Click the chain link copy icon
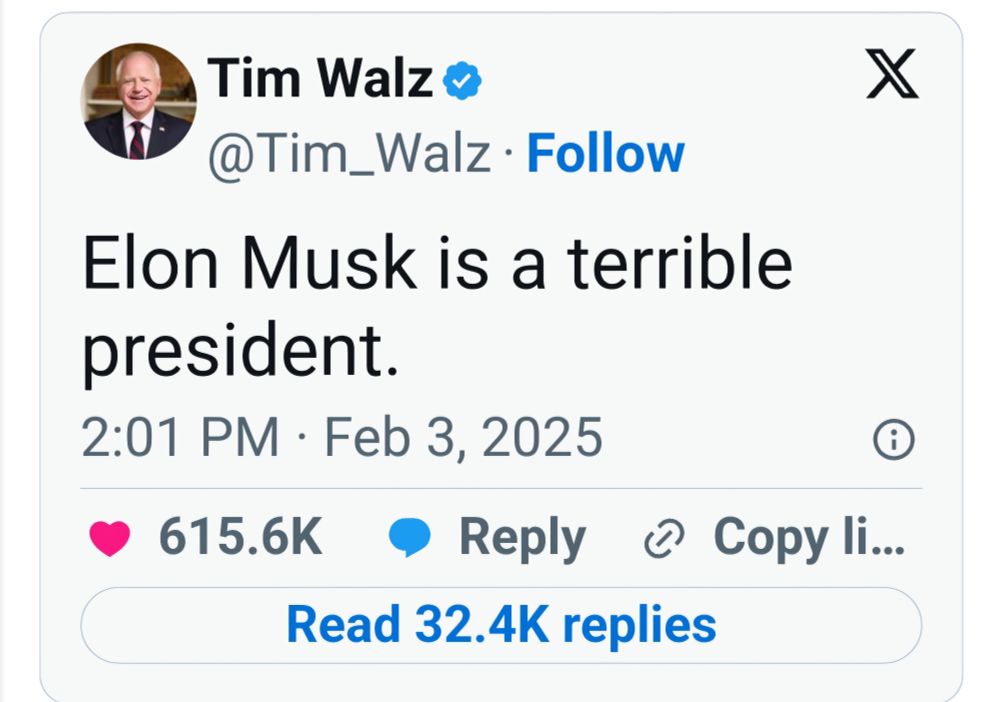Screen dimensions: 1000x702 coord(662,540)
